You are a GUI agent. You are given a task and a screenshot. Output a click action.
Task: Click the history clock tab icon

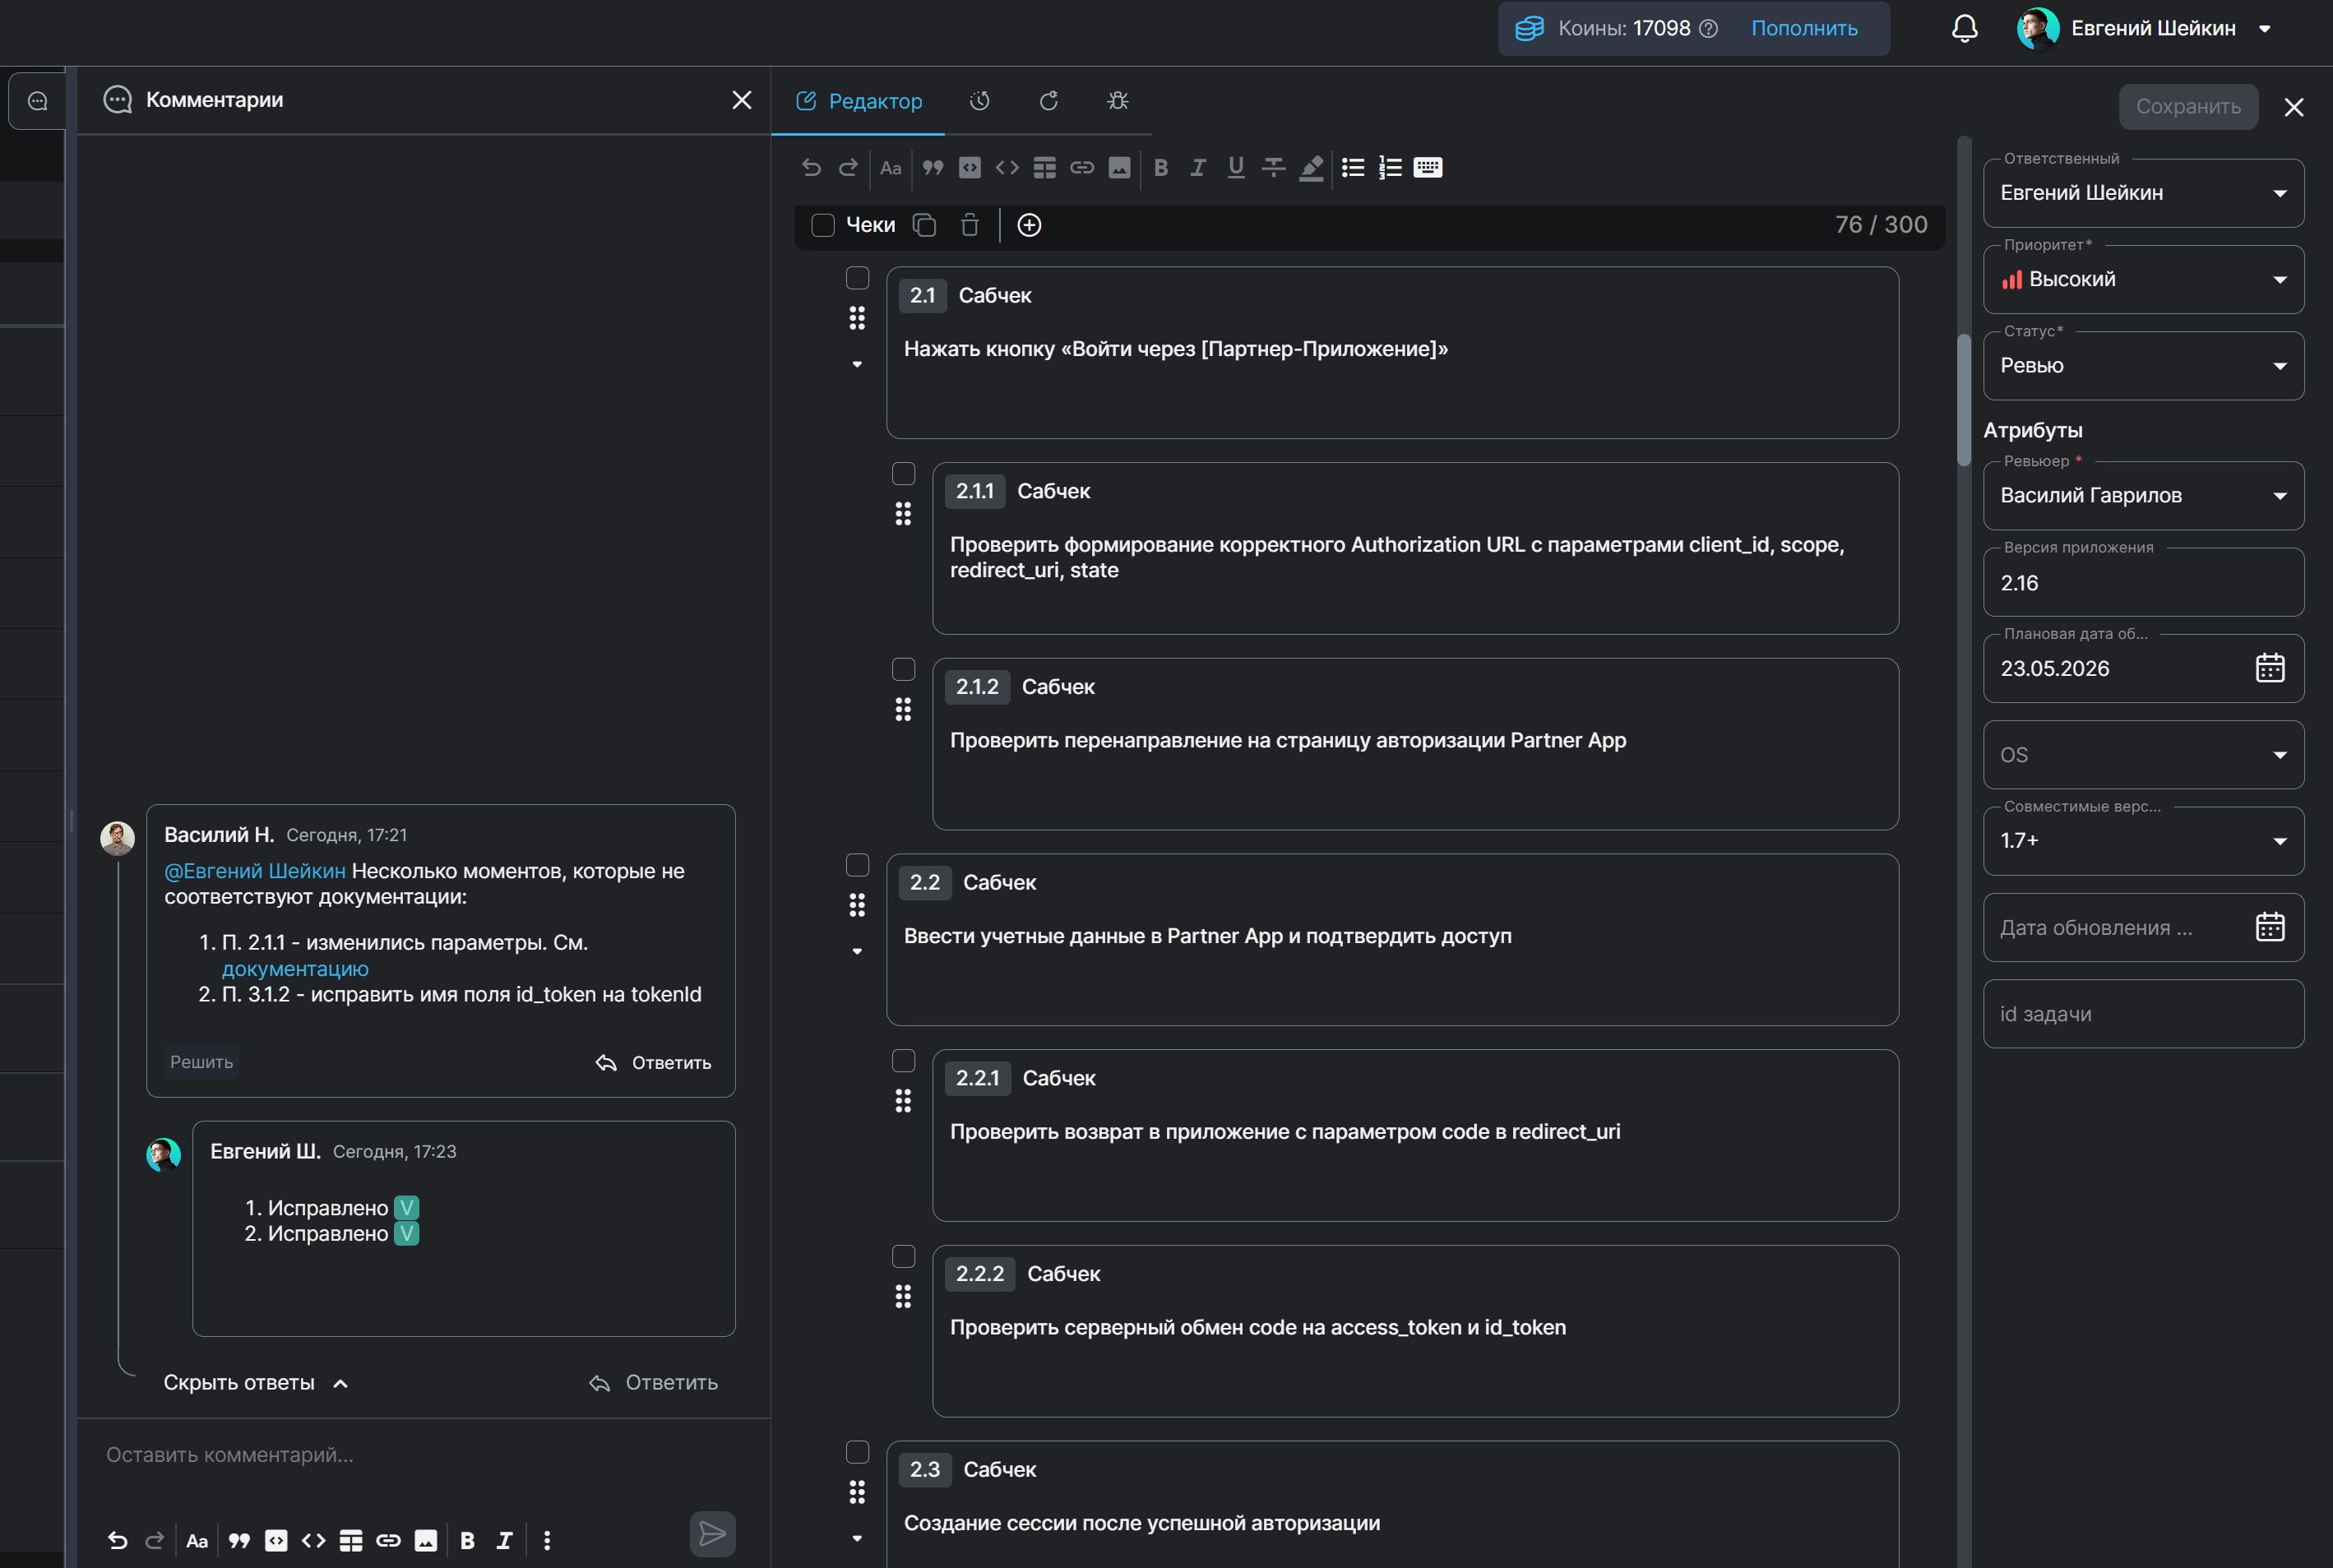click(979, 101)
